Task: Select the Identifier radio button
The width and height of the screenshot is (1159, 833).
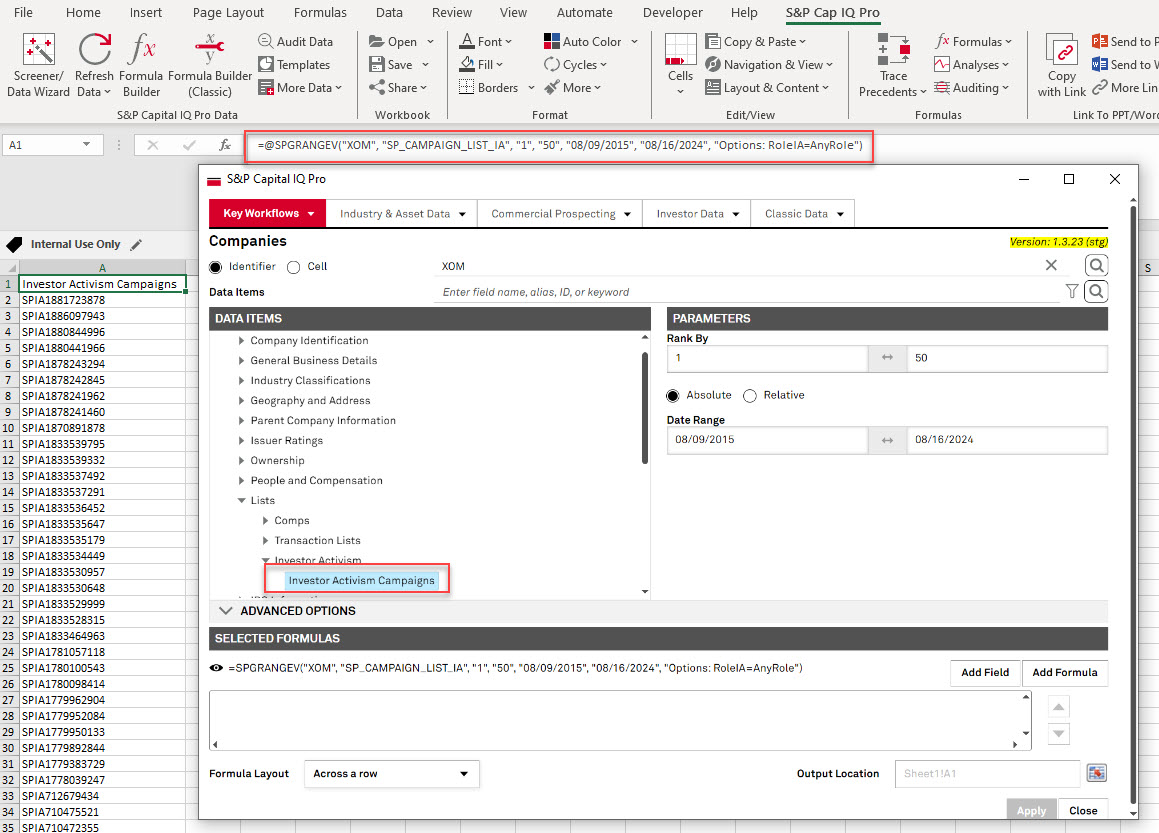Action: coord(215,267)
